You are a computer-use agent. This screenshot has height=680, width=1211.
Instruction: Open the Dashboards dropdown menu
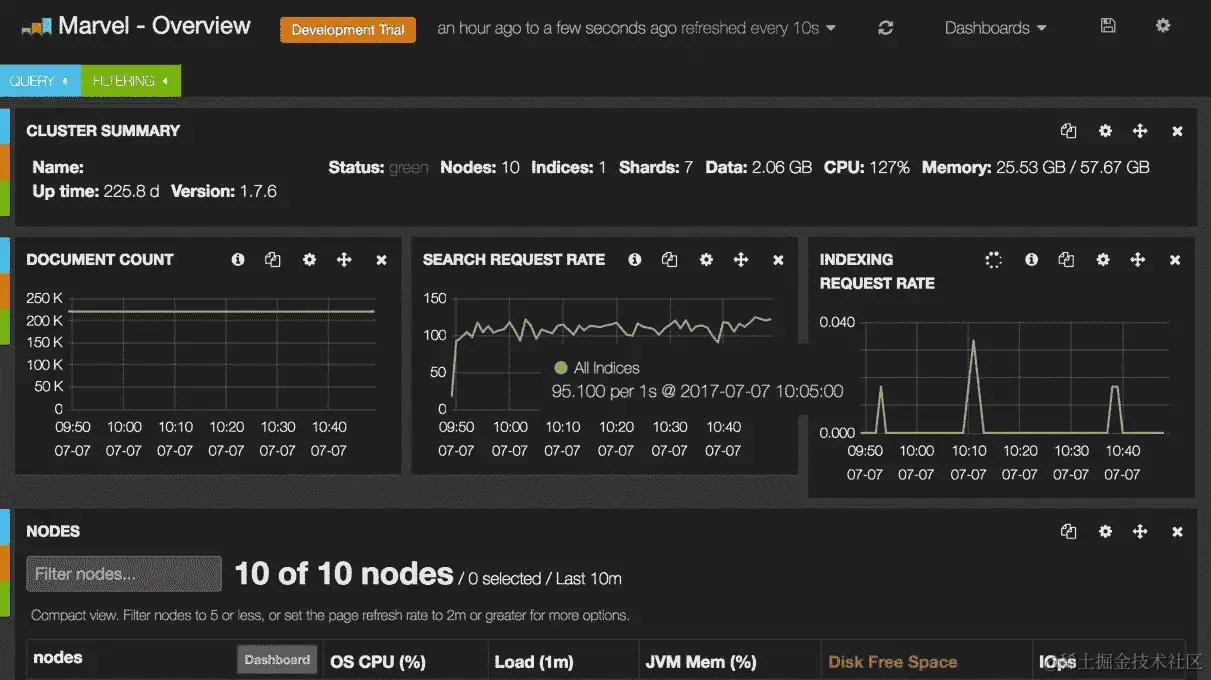point(996,28)
